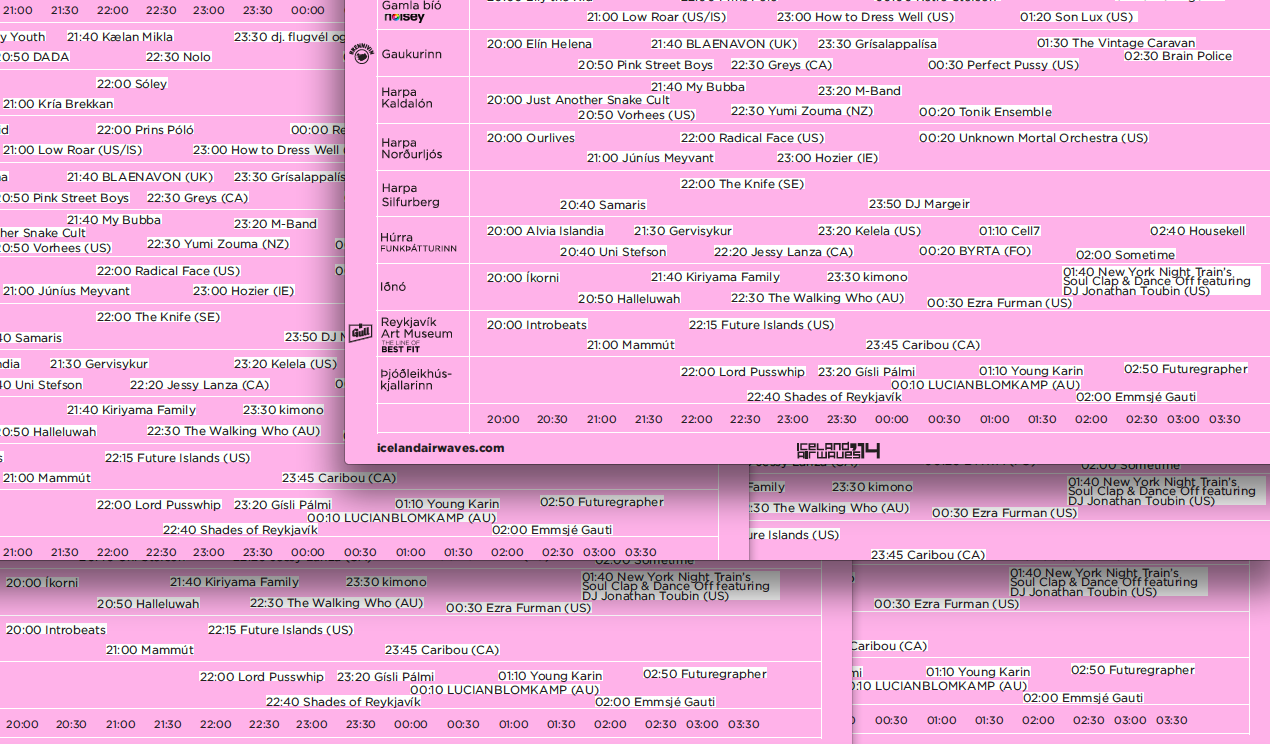Click 22:00 Sóley in left background copy
This screenshot has height=744, width=1270.
[132, 84]
